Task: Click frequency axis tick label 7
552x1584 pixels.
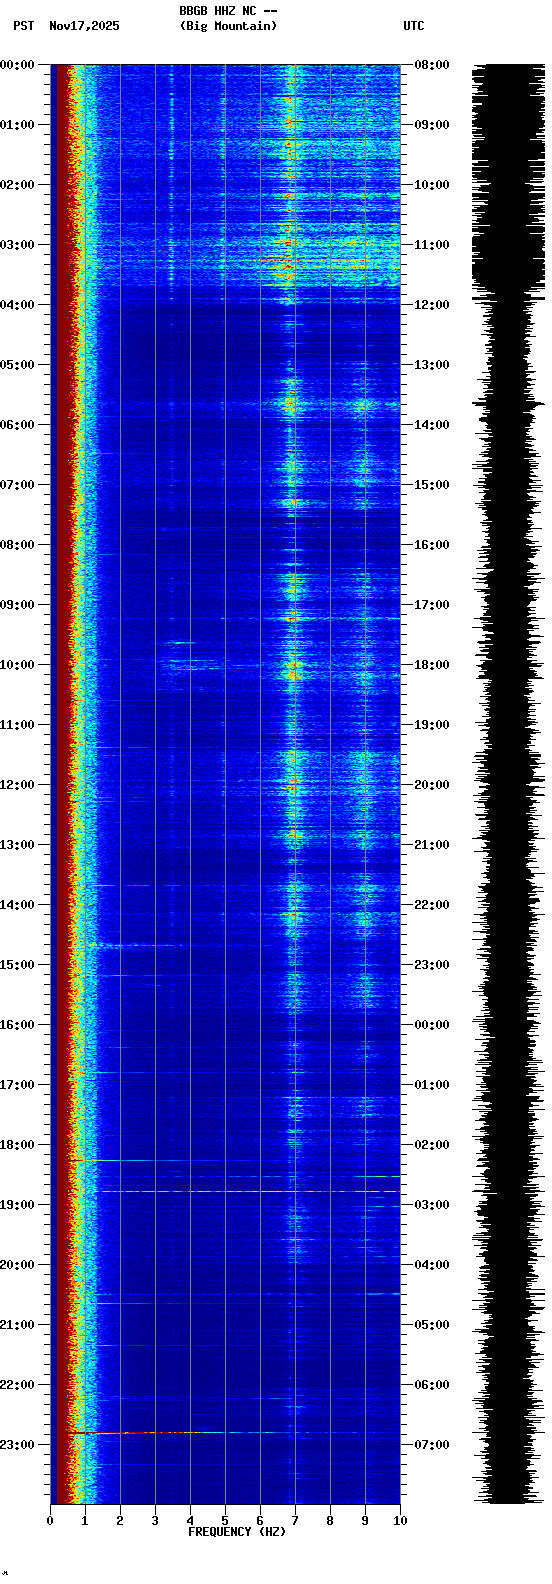Action: point(295,1521)
